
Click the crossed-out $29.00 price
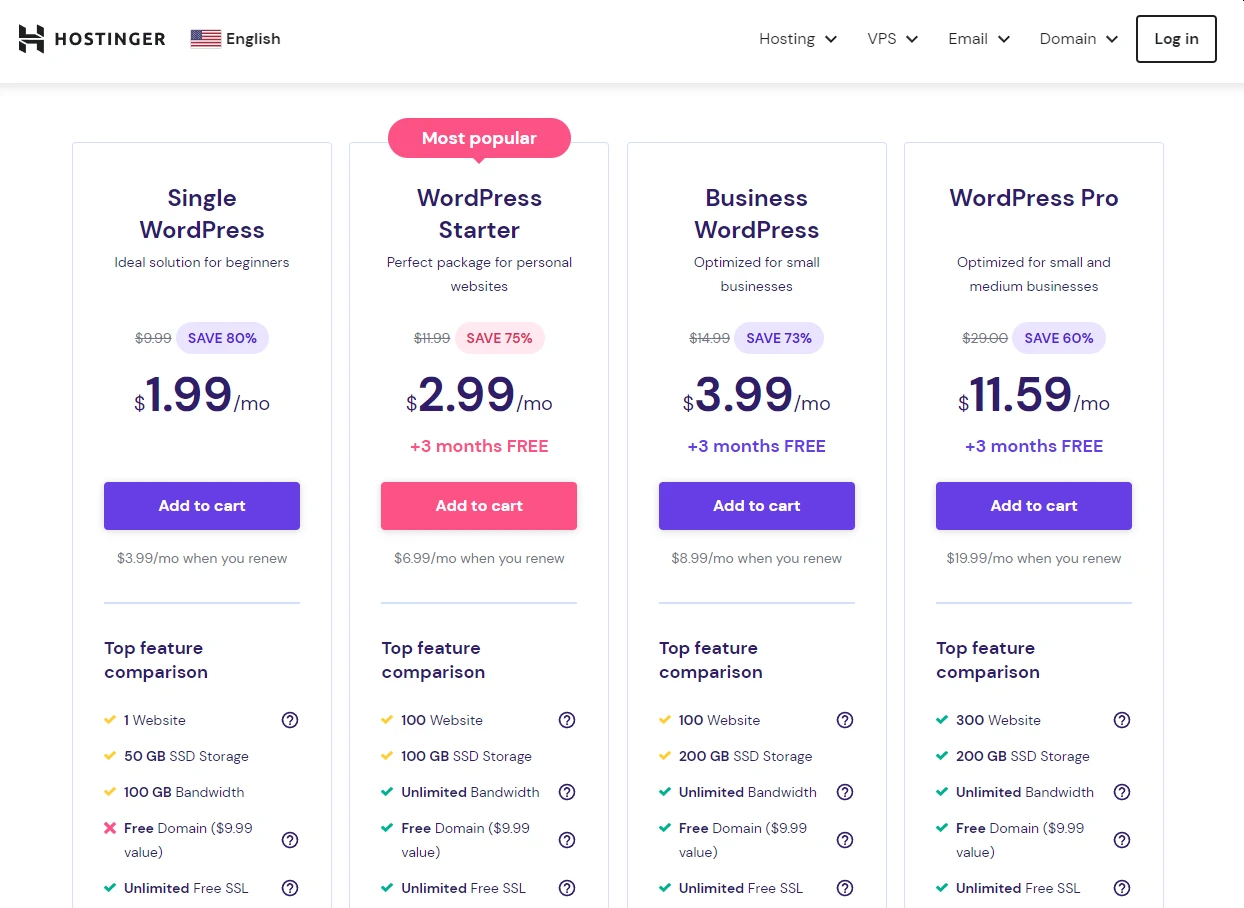pos(985,338)
